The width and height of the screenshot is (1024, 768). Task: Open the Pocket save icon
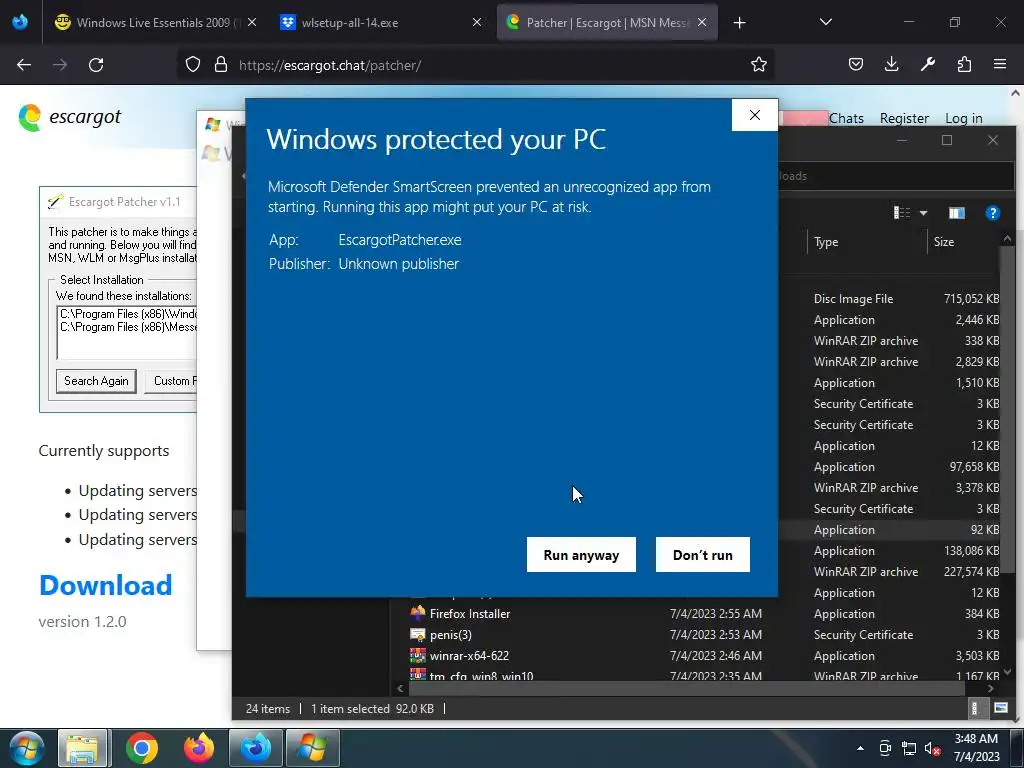click(856, 64)
